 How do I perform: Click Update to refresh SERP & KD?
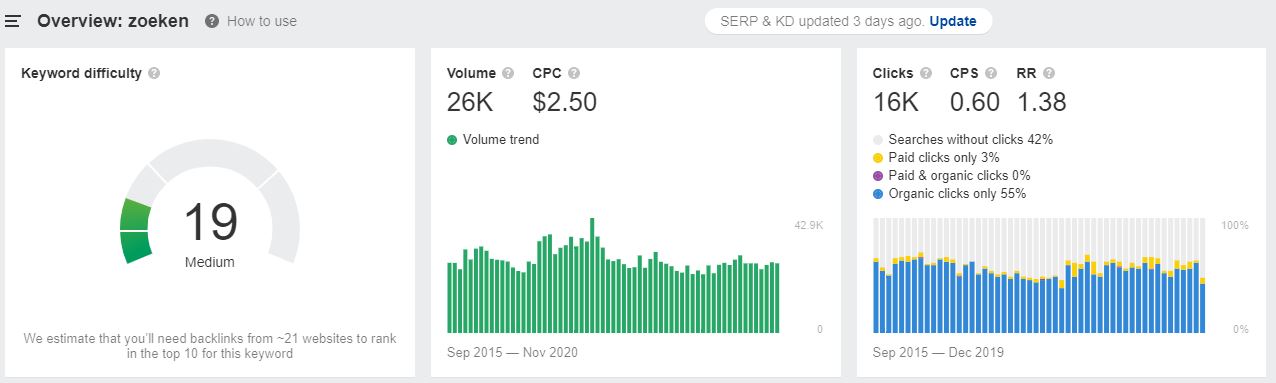952,21
